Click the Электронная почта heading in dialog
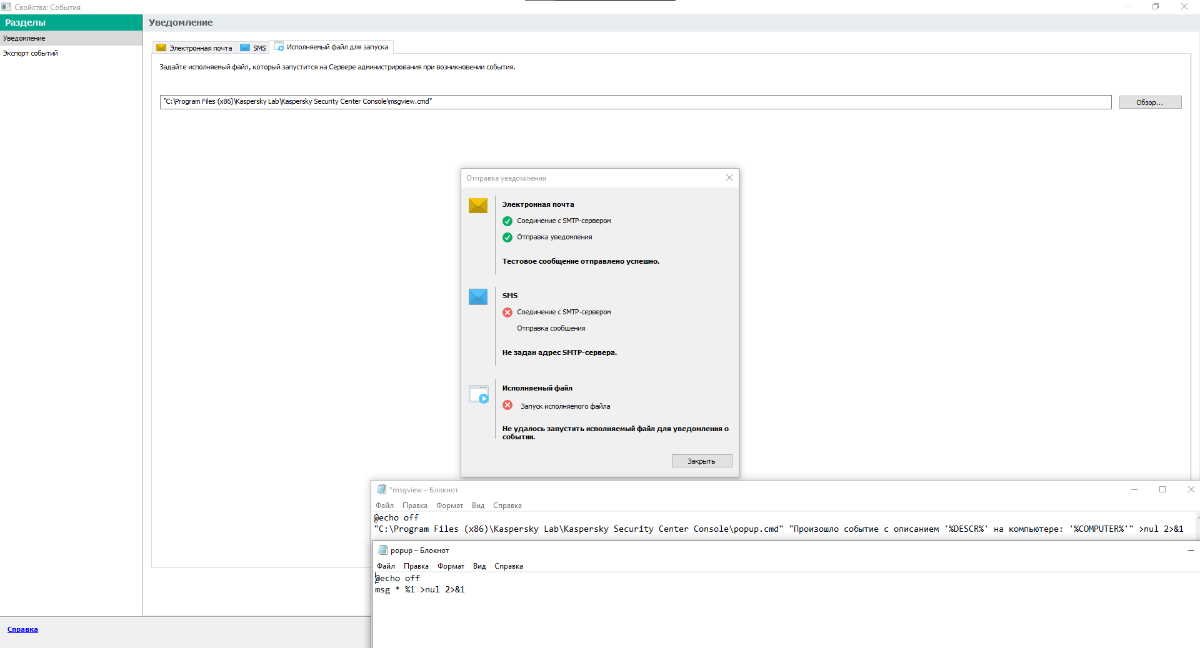The width and height of the screenshot is (1200, 648). (x=538, y=204)
